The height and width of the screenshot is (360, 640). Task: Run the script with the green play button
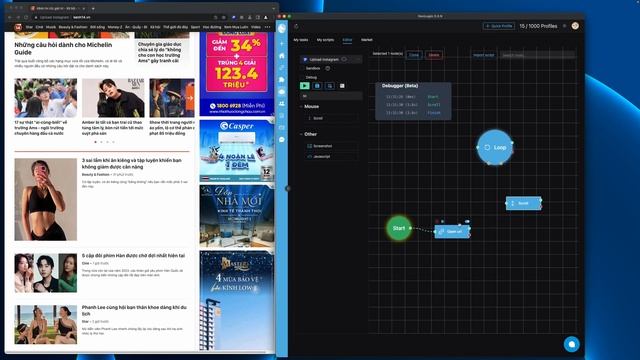304,86
